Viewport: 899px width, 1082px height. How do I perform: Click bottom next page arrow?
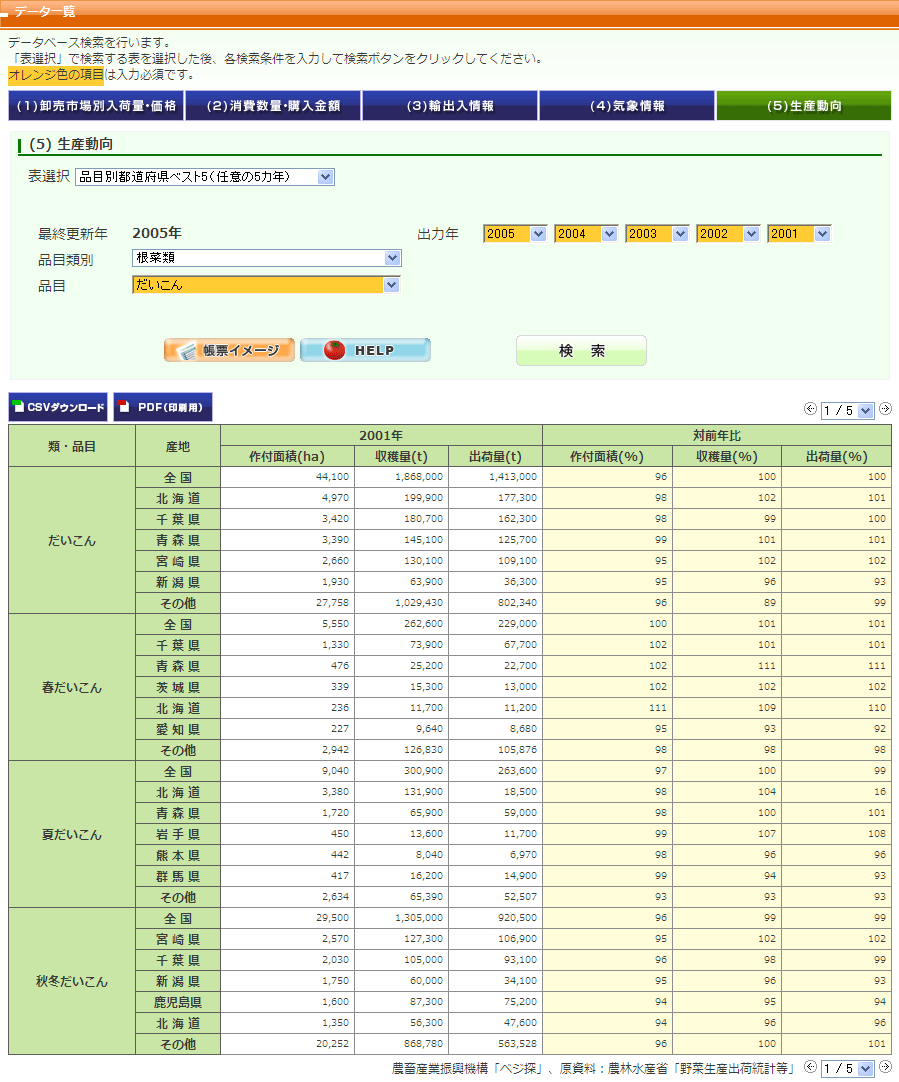click(885, 1068)
